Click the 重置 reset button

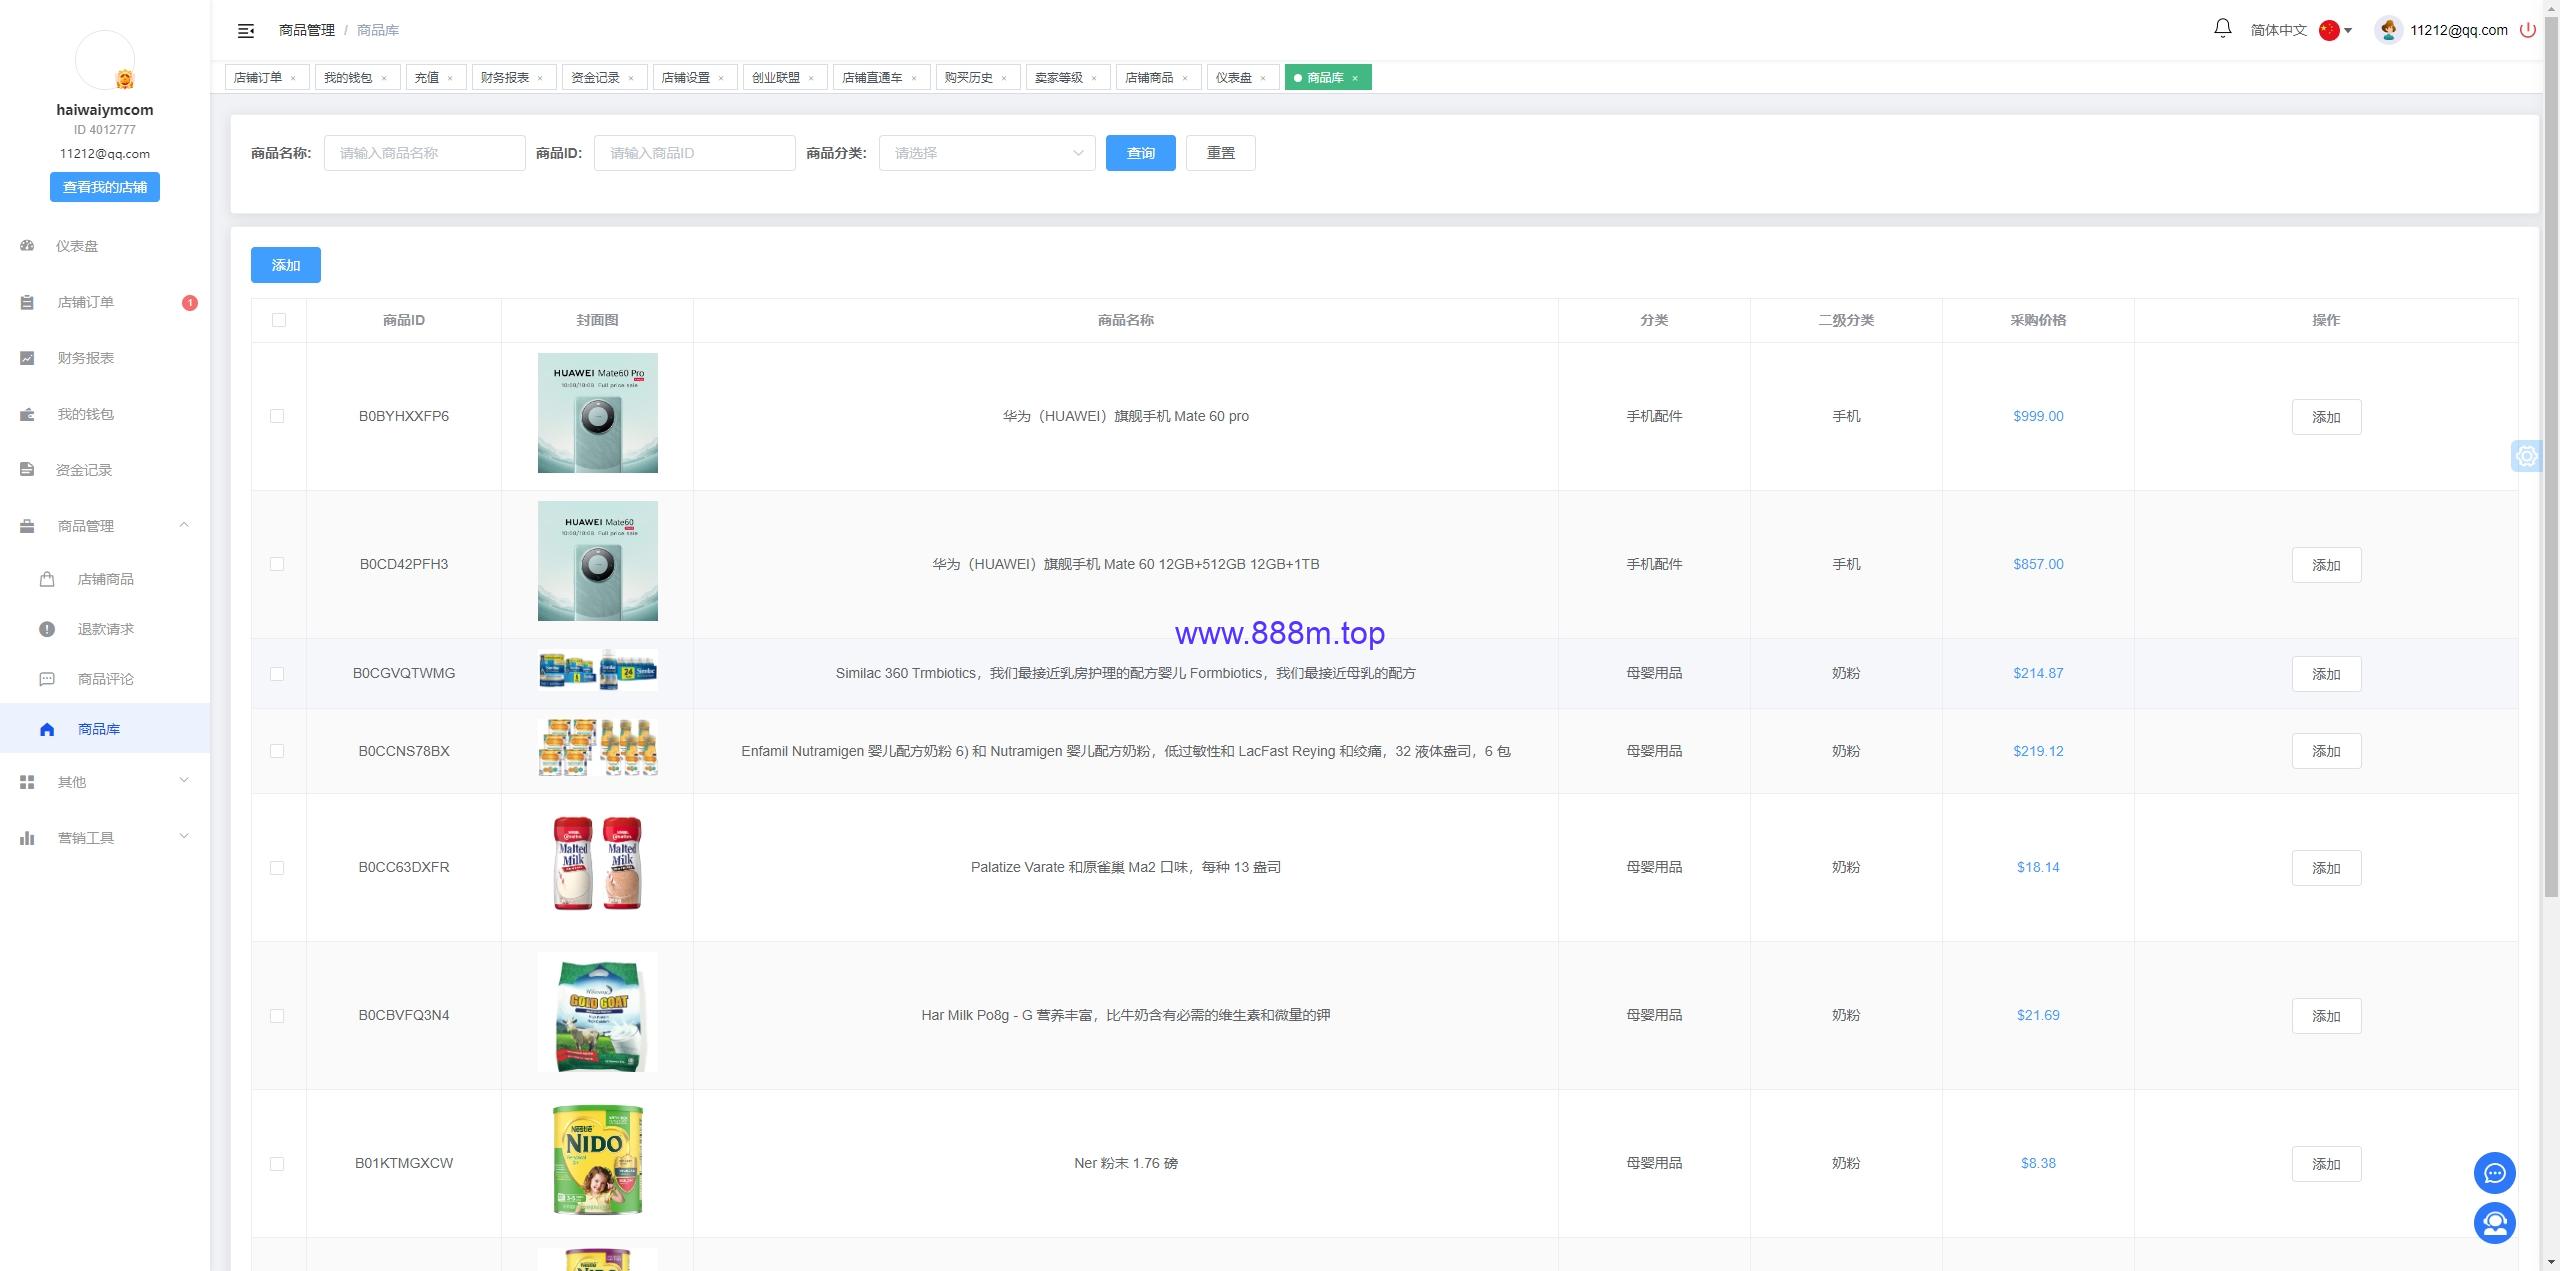(1221, 153)
